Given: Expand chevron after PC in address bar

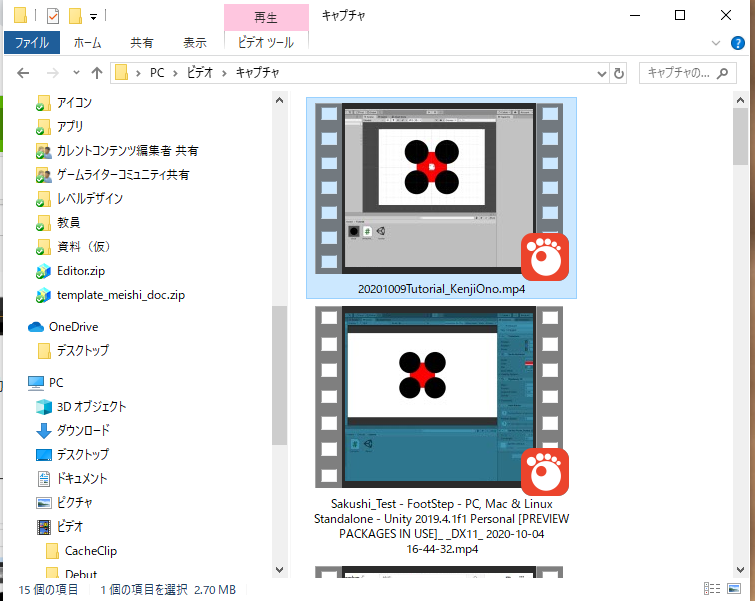Looking at the screenshot, I should click(175, 73).
